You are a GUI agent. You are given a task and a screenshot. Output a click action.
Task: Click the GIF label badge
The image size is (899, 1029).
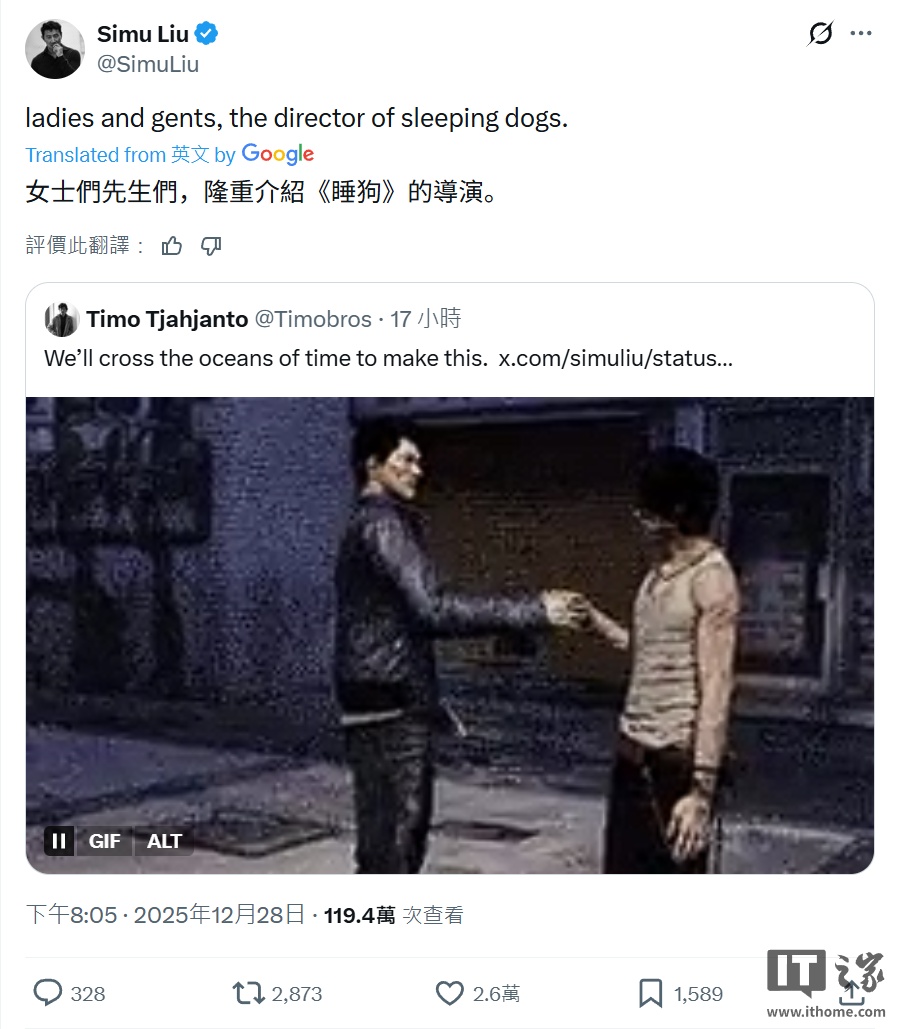click(x=104, y=841)
